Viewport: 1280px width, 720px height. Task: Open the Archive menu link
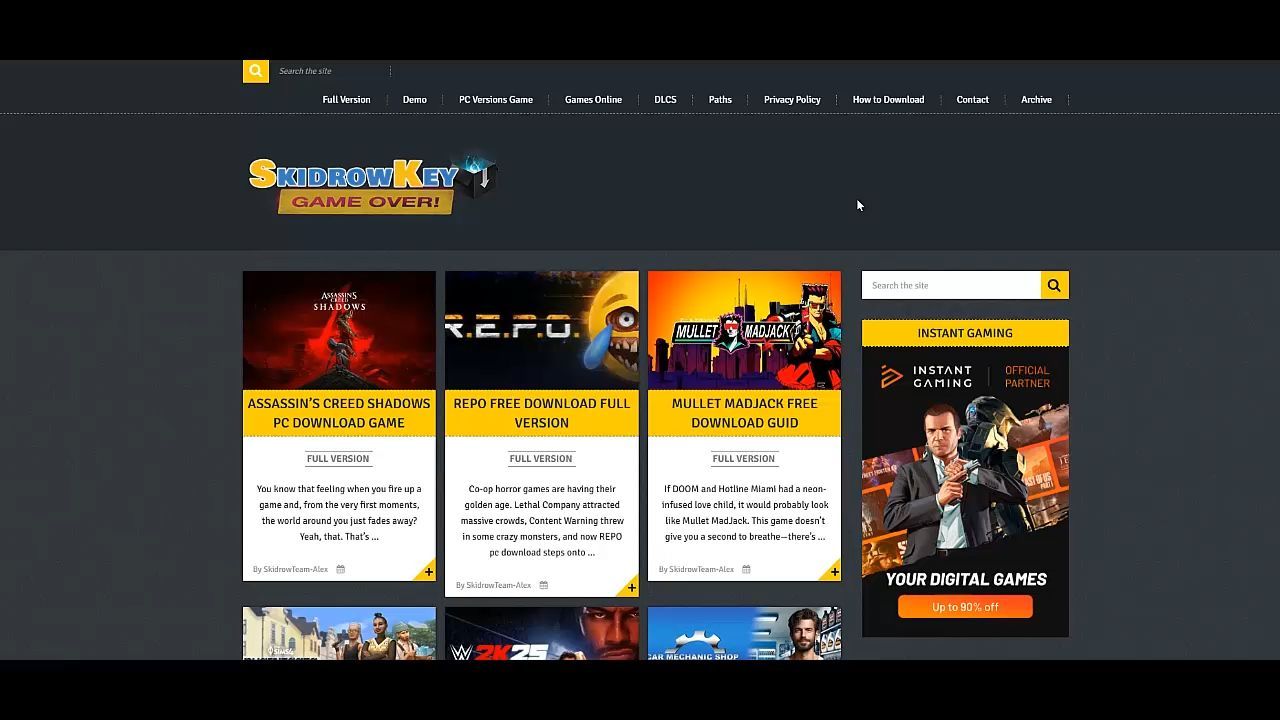tap(1036, 99)
